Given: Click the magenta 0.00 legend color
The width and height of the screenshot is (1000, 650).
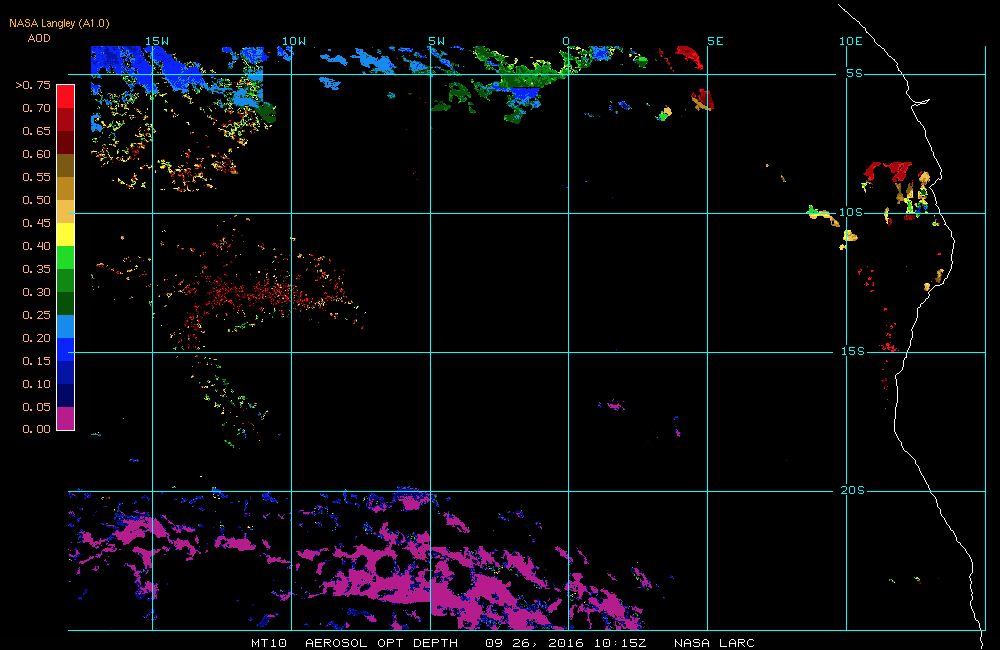Looking at the screenshot, I should tap(66, 418).
